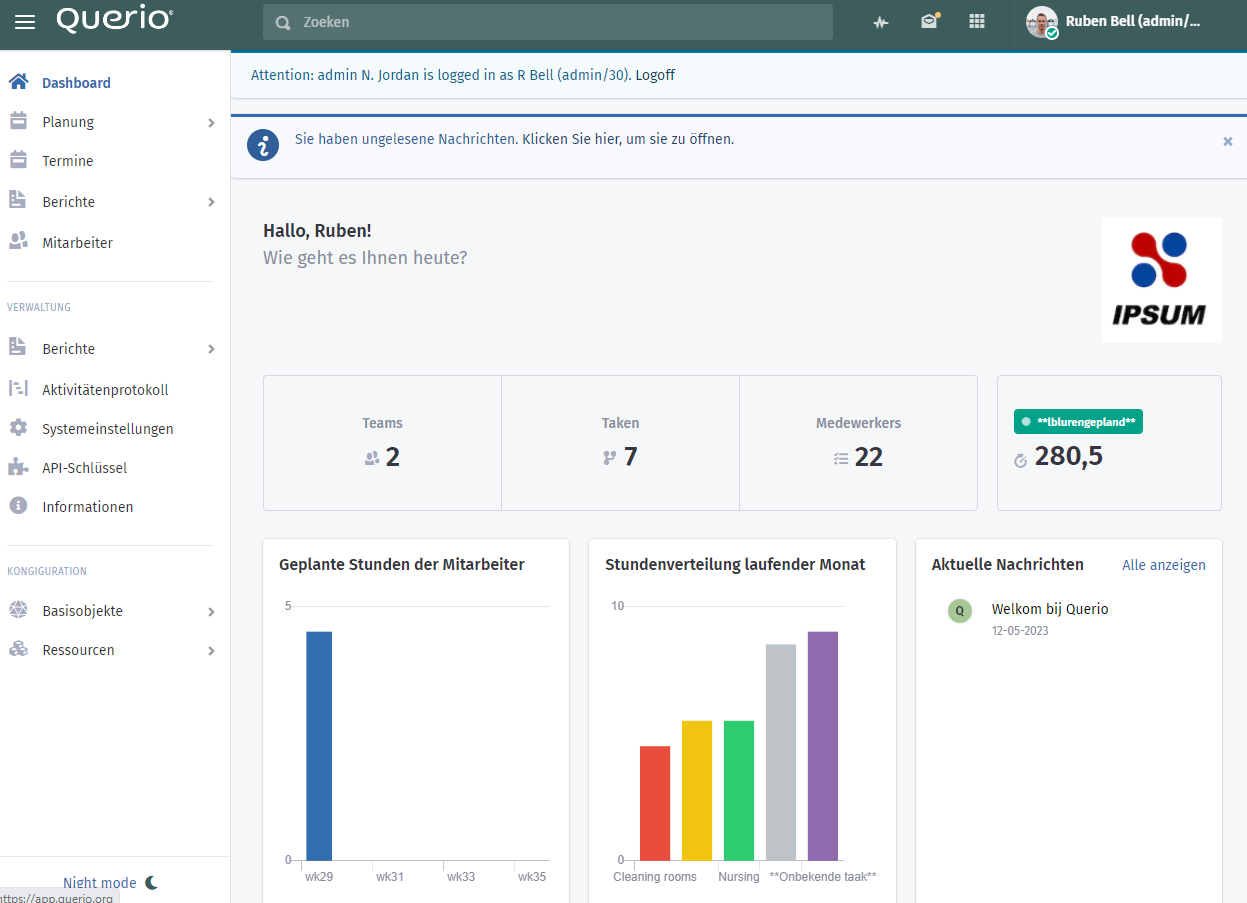The width and height of the screenshot is (1247, 903).
Task: Open the hamburger menu icon
Action: [x=25, y=22]
